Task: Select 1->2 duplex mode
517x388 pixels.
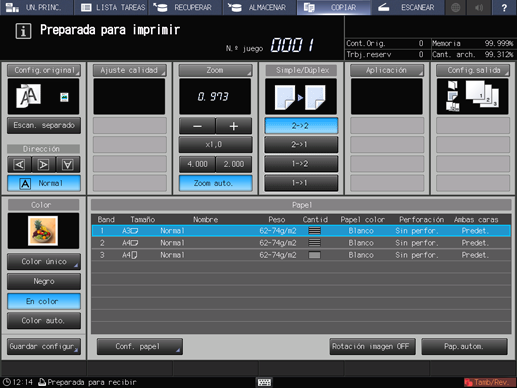Action: [x=301, y=164]
